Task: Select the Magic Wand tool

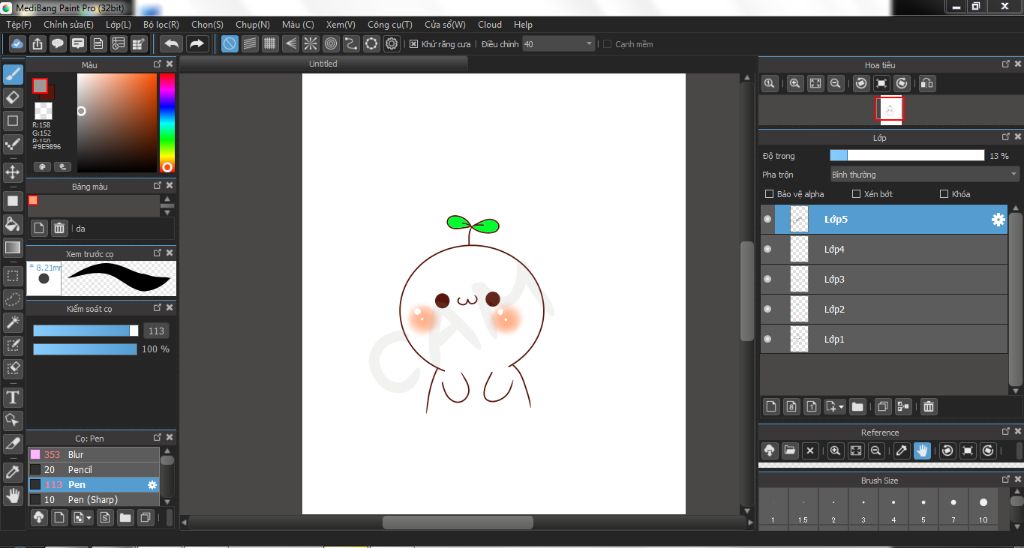Action: coord(12,322)
